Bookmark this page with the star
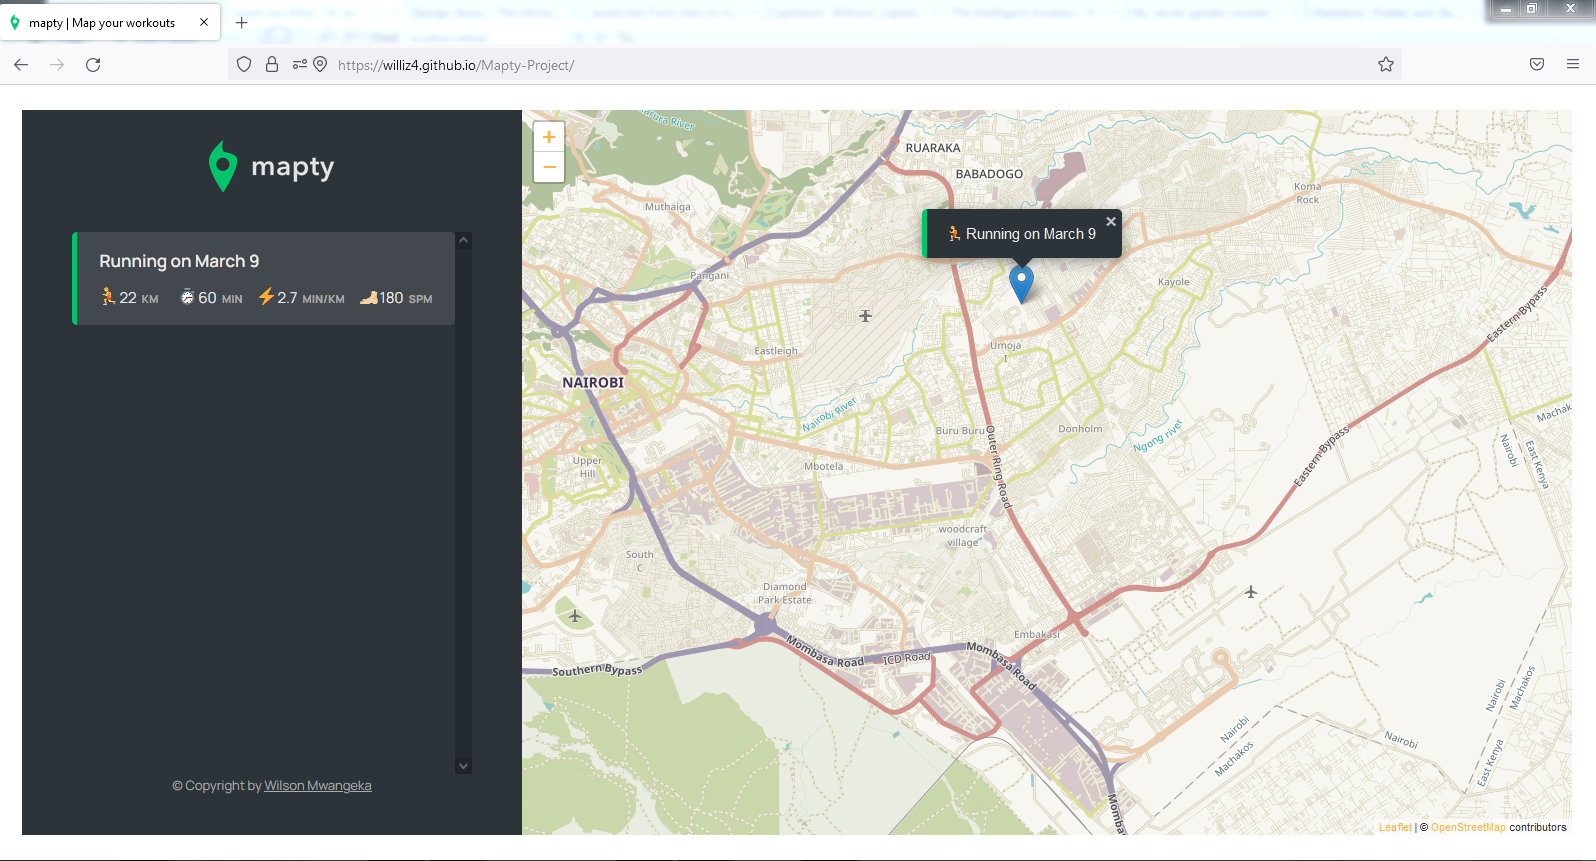This screenshot has width=1596, height=861. pyautogui.click(x=1386, y=65)
